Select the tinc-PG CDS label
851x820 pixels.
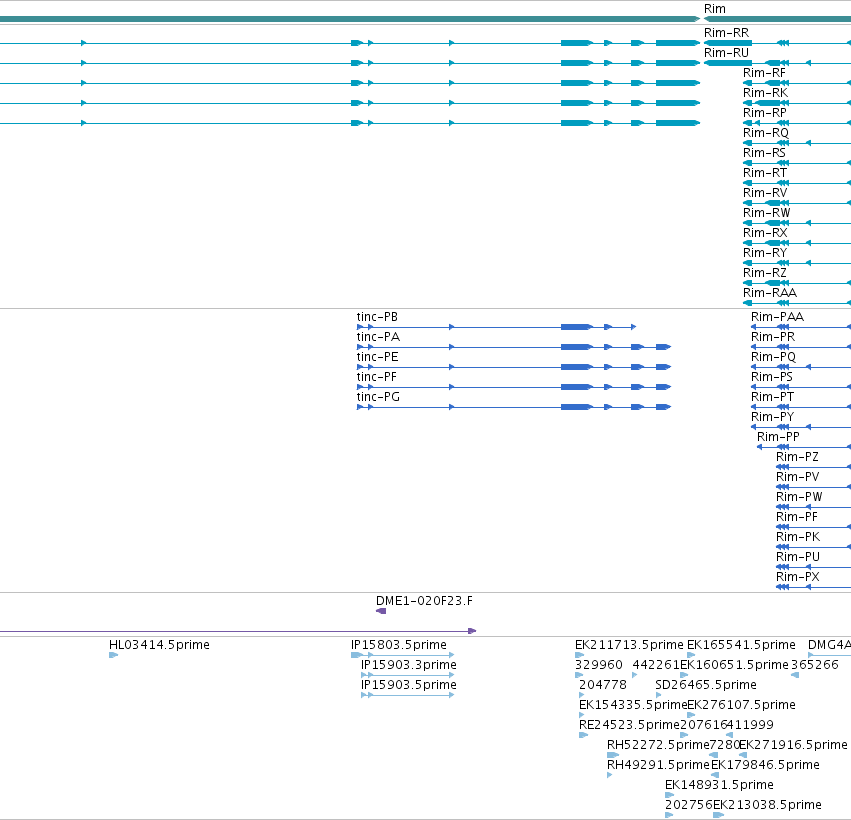point(378,397)
